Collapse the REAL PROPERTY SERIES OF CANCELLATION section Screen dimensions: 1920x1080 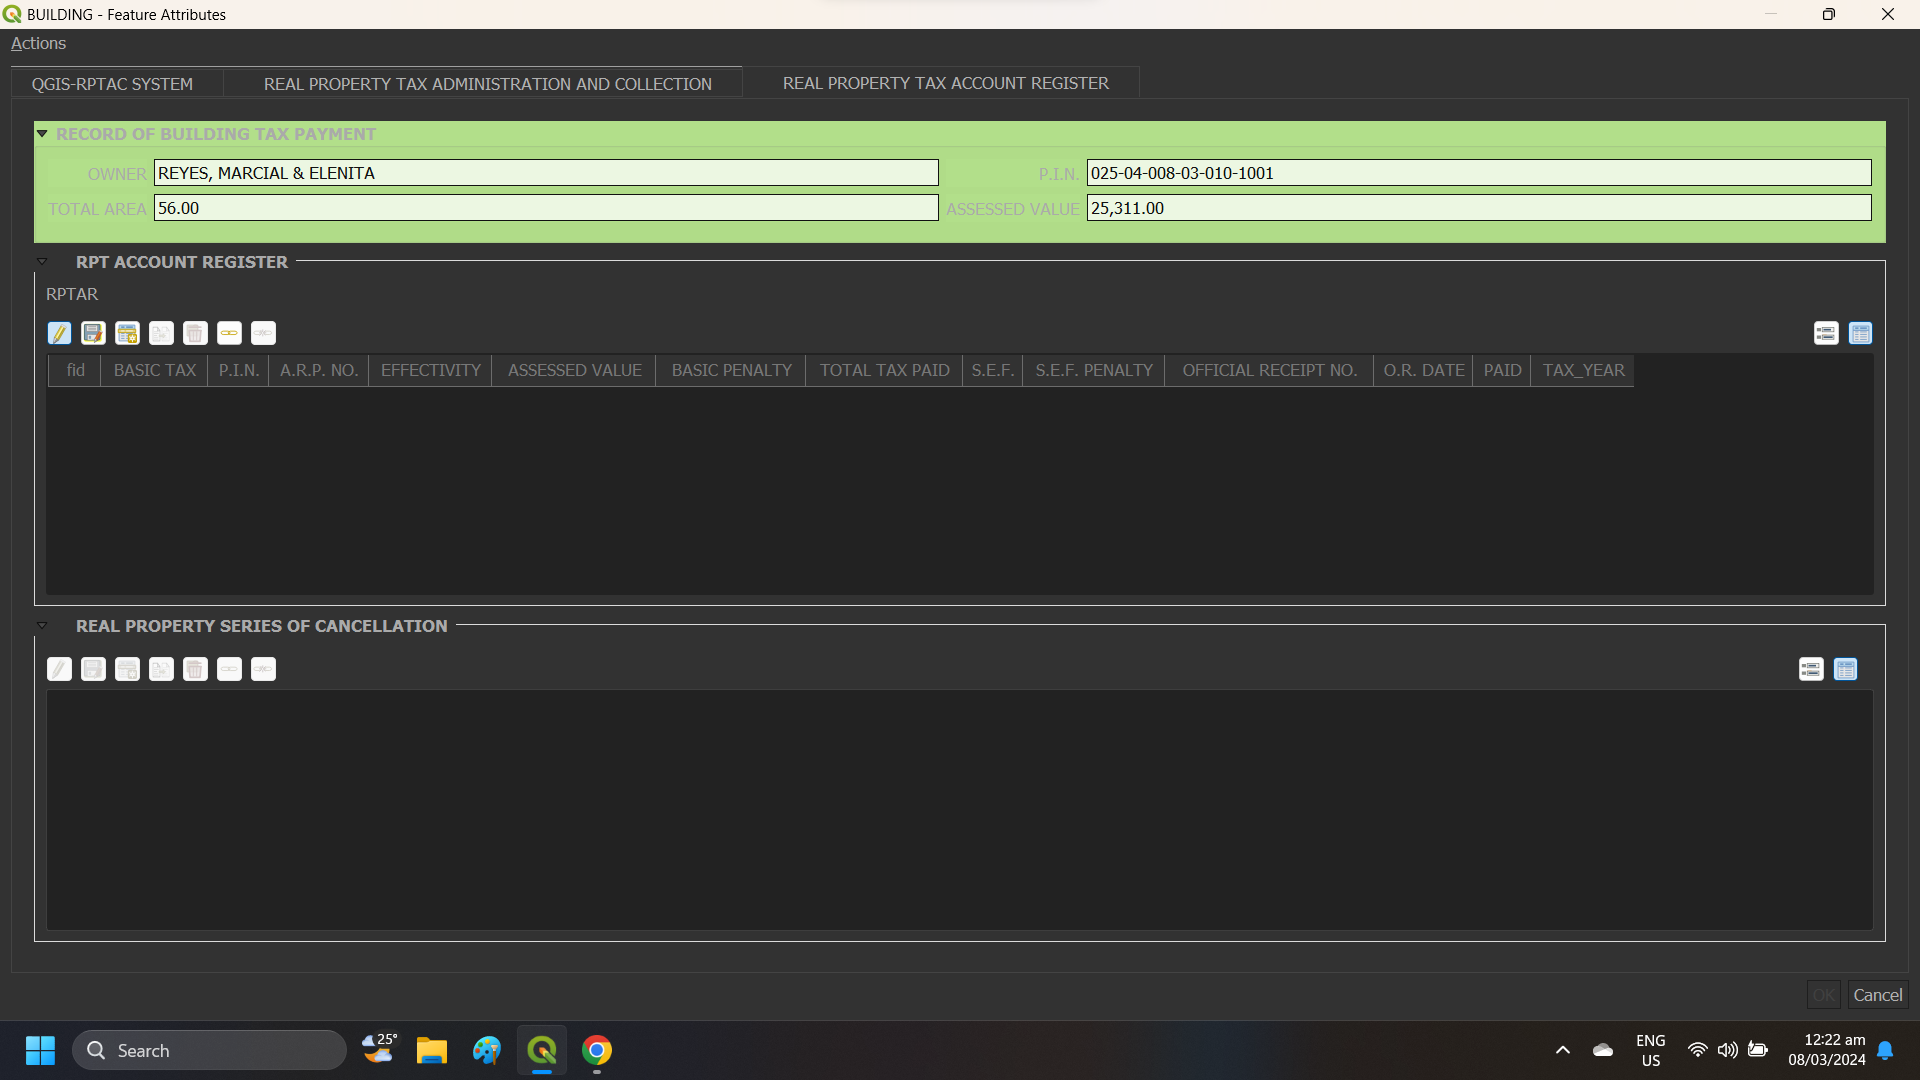[x=42, y=625]
